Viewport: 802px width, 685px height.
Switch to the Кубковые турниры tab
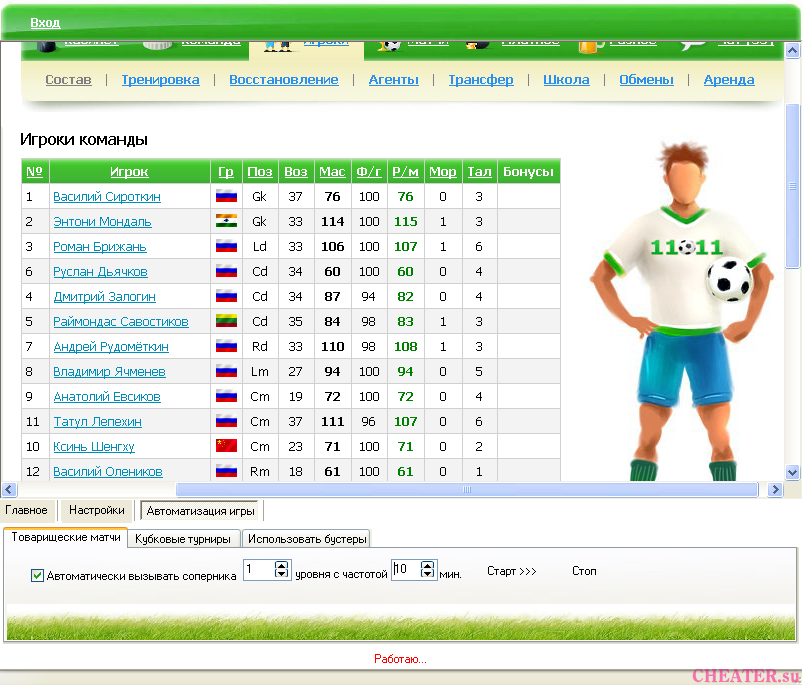pyautogui.click(x=184, y=539)
